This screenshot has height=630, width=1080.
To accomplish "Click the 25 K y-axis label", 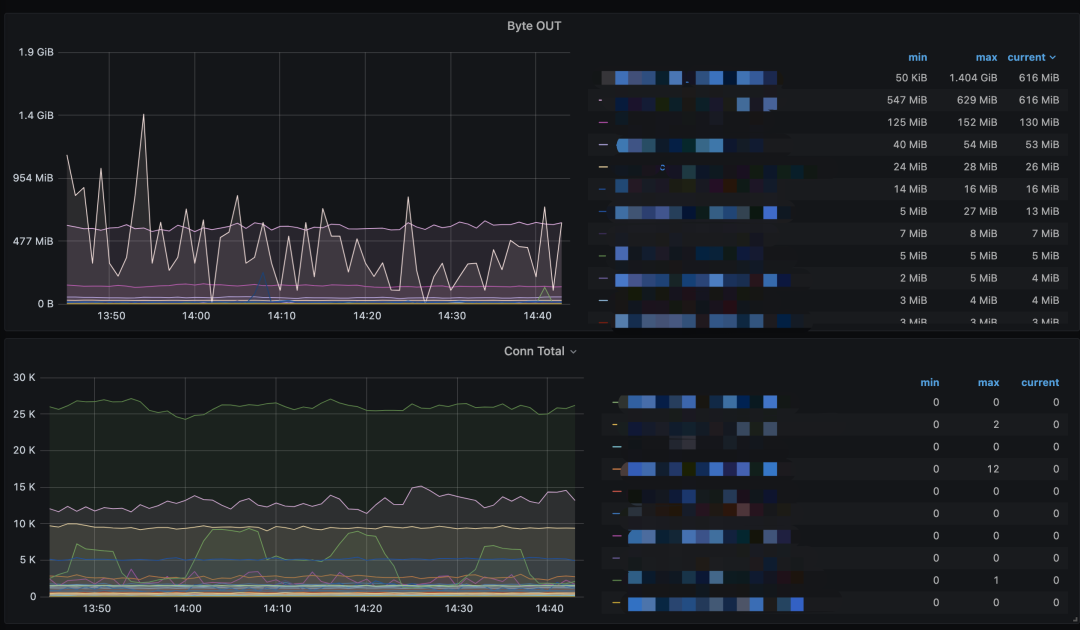I will 24,414.
